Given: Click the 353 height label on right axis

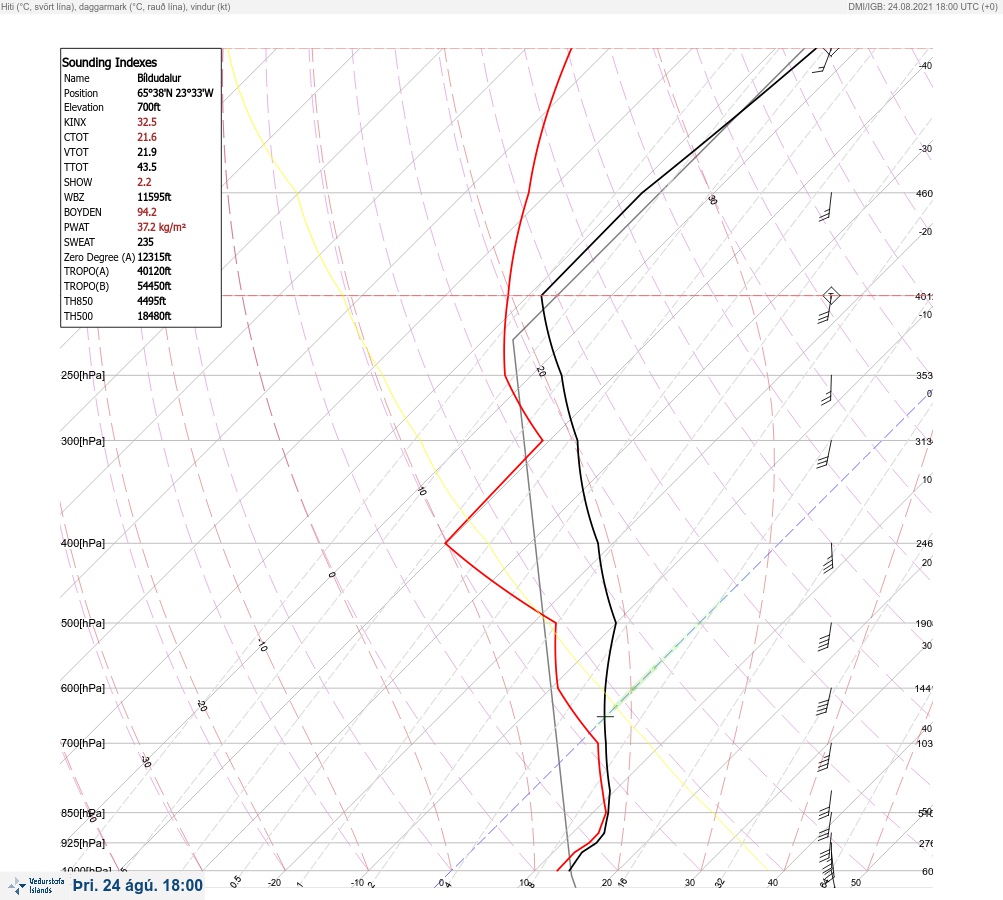Looking at the screenshot, I should [x=924, y=375].
